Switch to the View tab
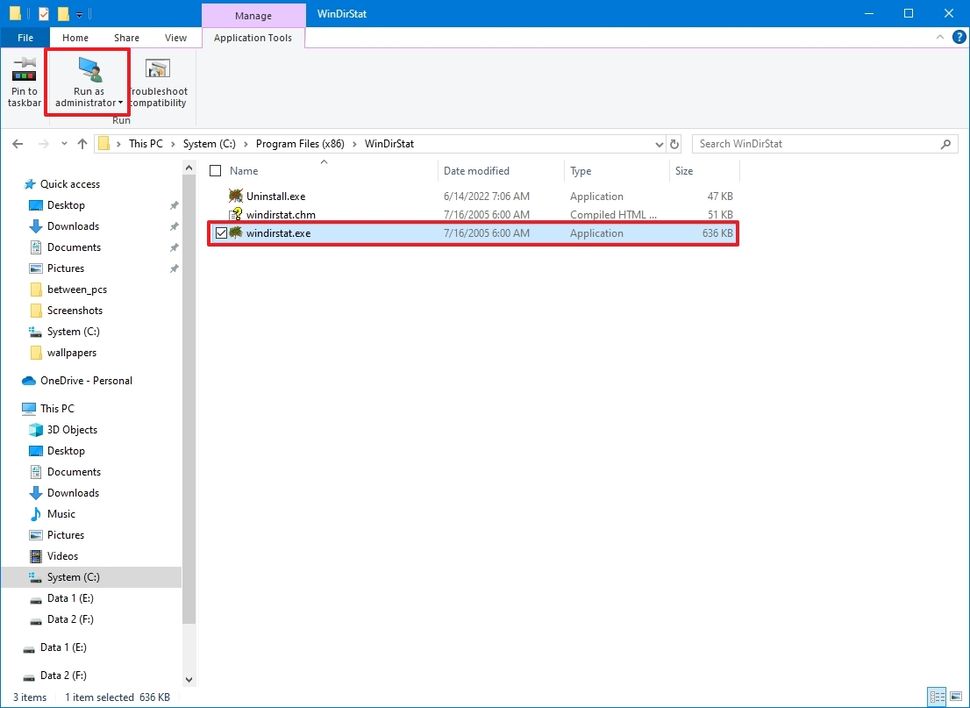 coord(176,37)
